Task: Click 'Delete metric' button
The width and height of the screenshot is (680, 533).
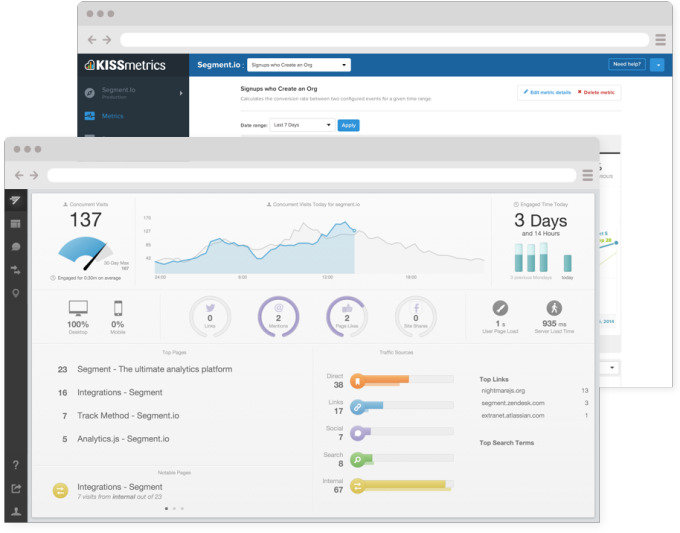Action: tap(598, 92)
